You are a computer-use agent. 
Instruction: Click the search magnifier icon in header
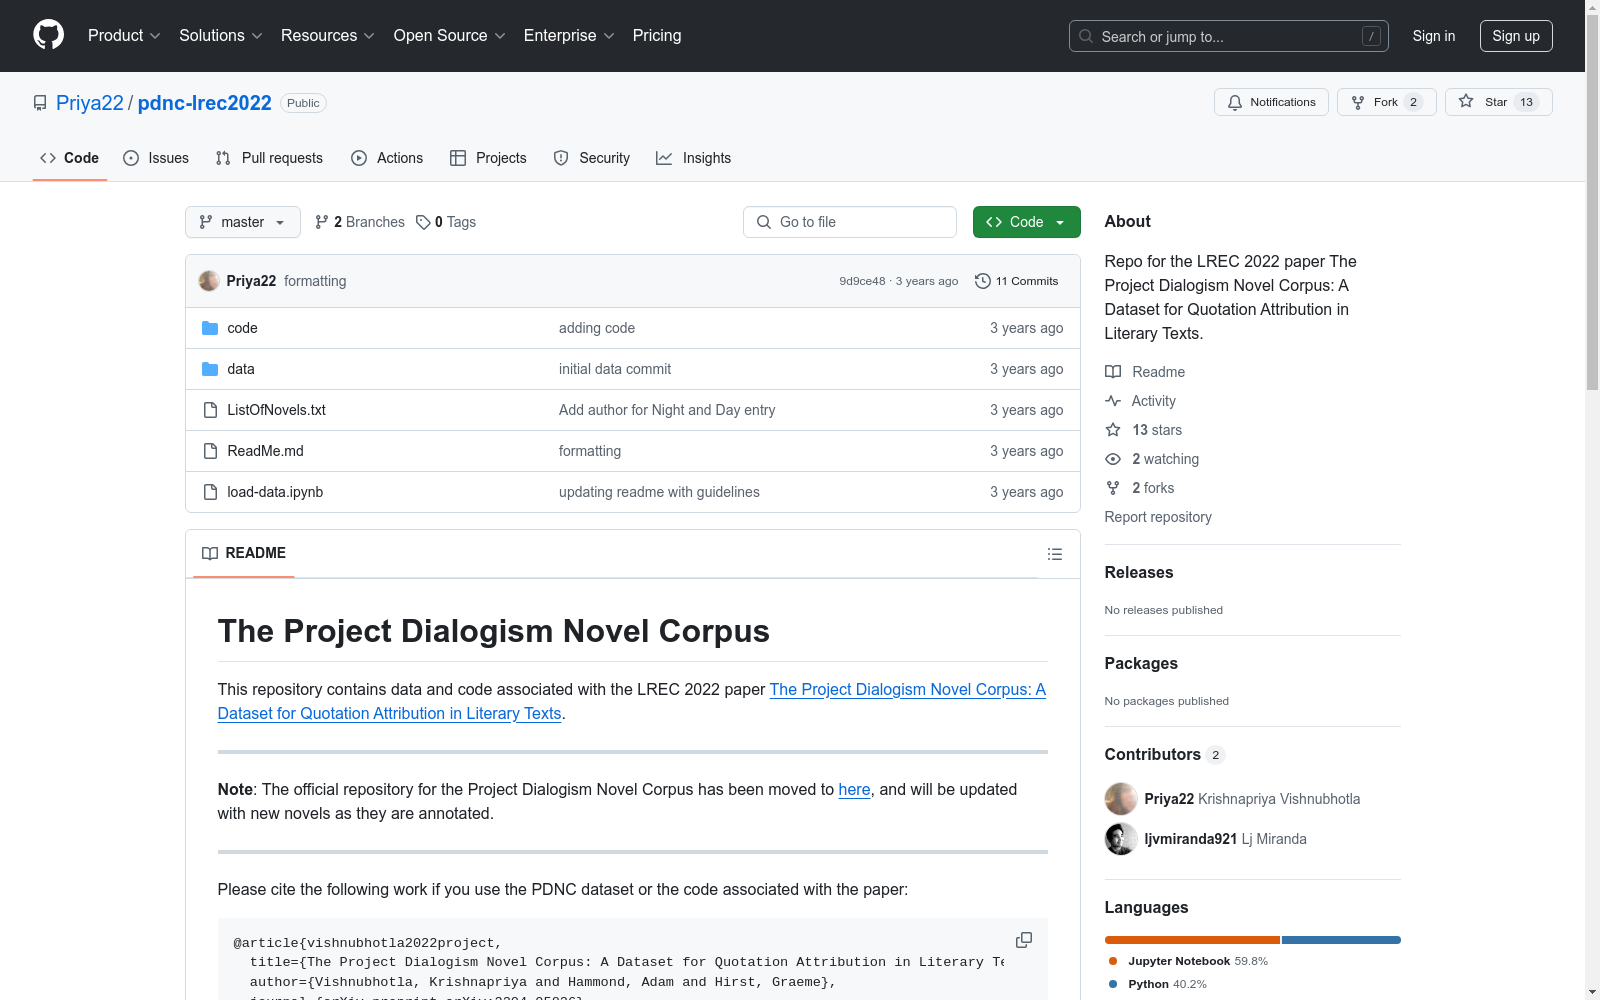click(x=1086, y=36)
